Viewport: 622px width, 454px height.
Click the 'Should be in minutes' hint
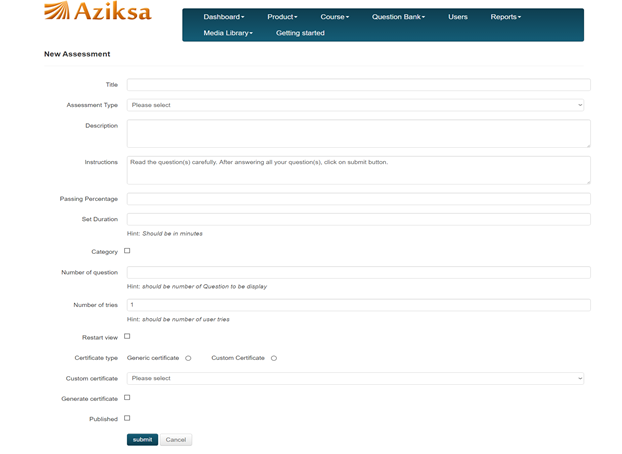[x=173, y=234]
